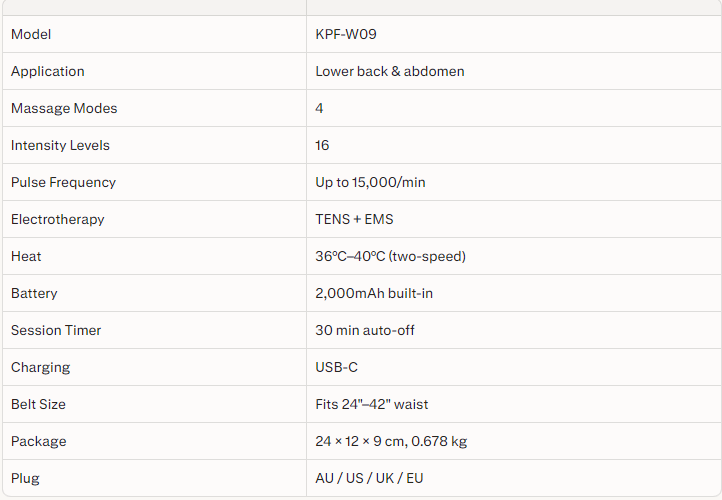Select the KPF-W09 model value
The height and width of the screenshot is (500, 722).
coord(346,34)
